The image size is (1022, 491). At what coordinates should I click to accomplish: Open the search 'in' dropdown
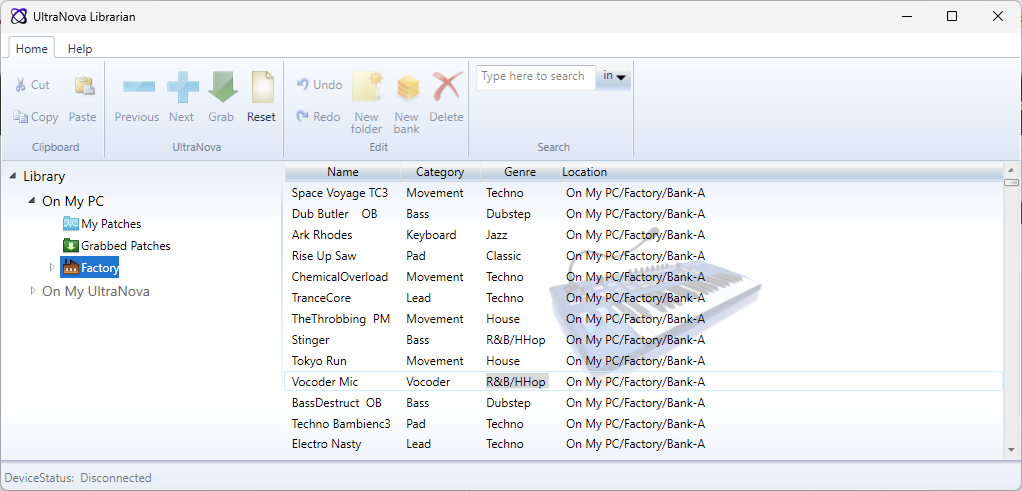[614, 77]
